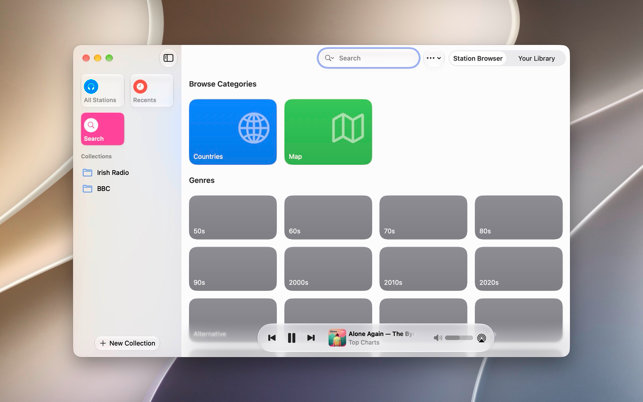The width and height of the screenshot is (643, 402).
Task: Click into the Search field
Action: click(368, 58)
